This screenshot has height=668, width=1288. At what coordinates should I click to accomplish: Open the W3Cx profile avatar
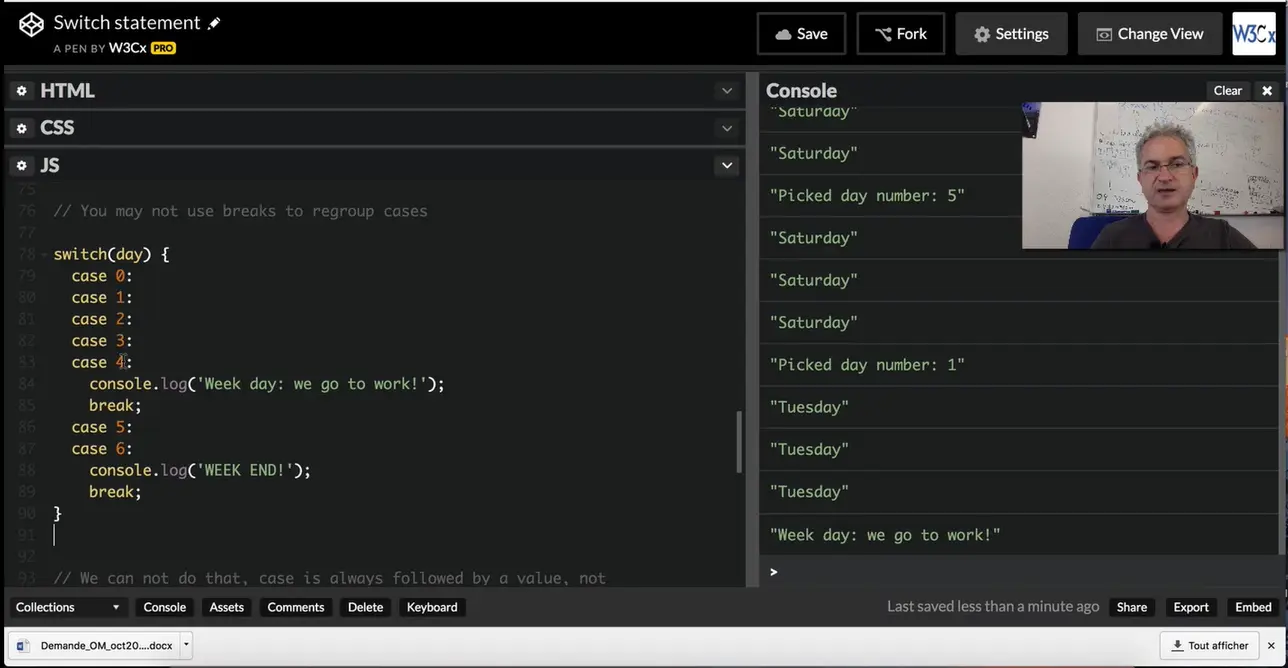(1253, 34)
